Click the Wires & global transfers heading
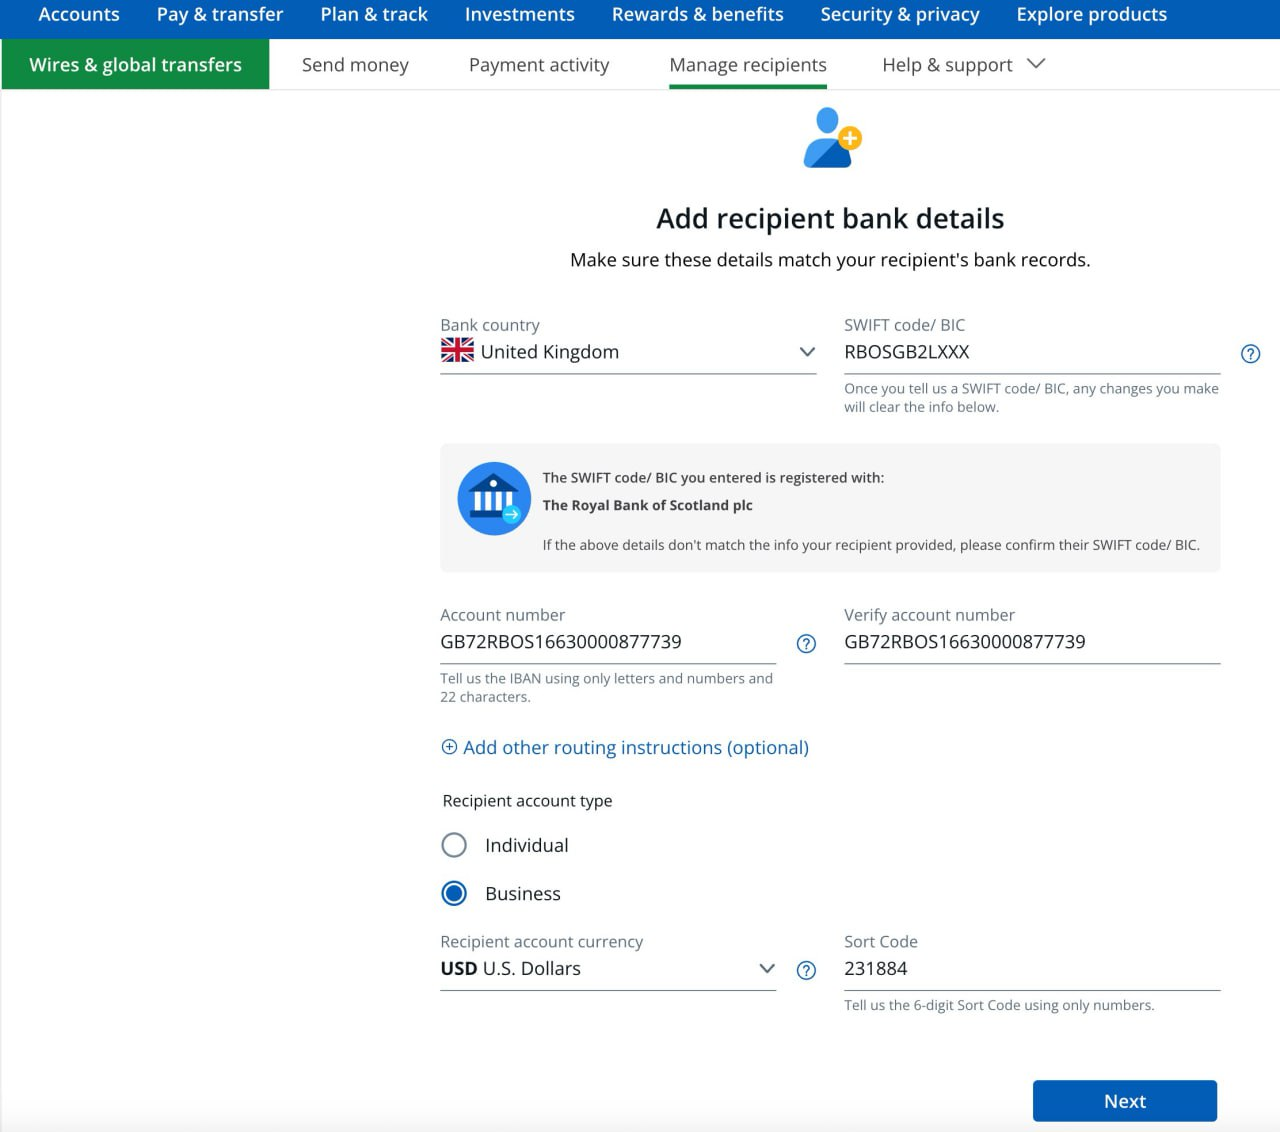The image size is (1280, 1132). 136,65
